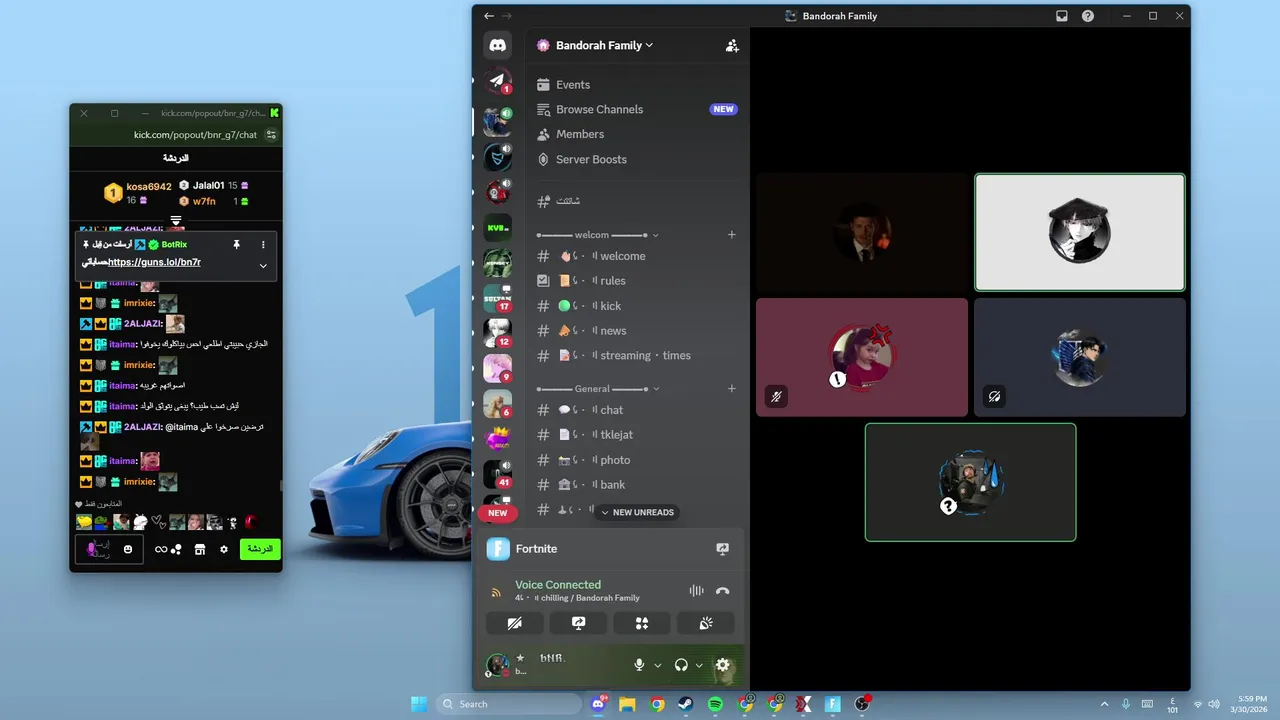Open Discord user settings gear
Screen dimensions: 1280x720
[723, 665]
